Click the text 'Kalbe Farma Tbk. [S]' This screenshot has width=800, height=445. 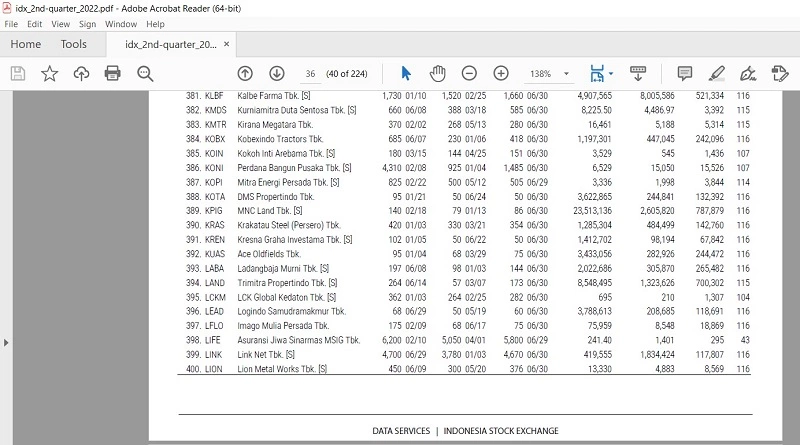[x=273, y=95]
